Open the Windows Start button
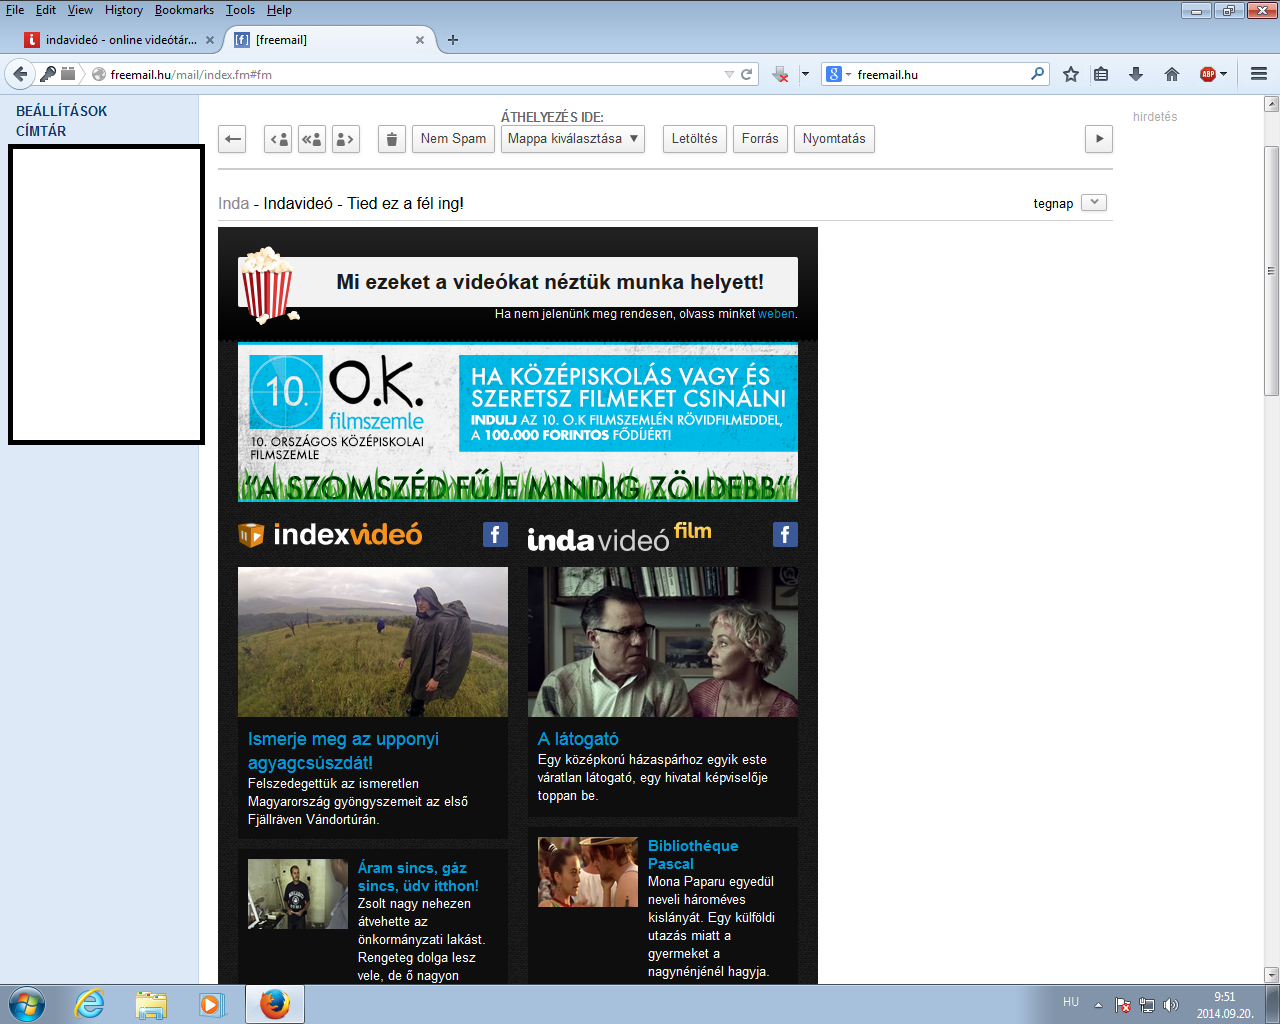Viewport: 1280px width, 1024px height. click(x=27, y=1004)
